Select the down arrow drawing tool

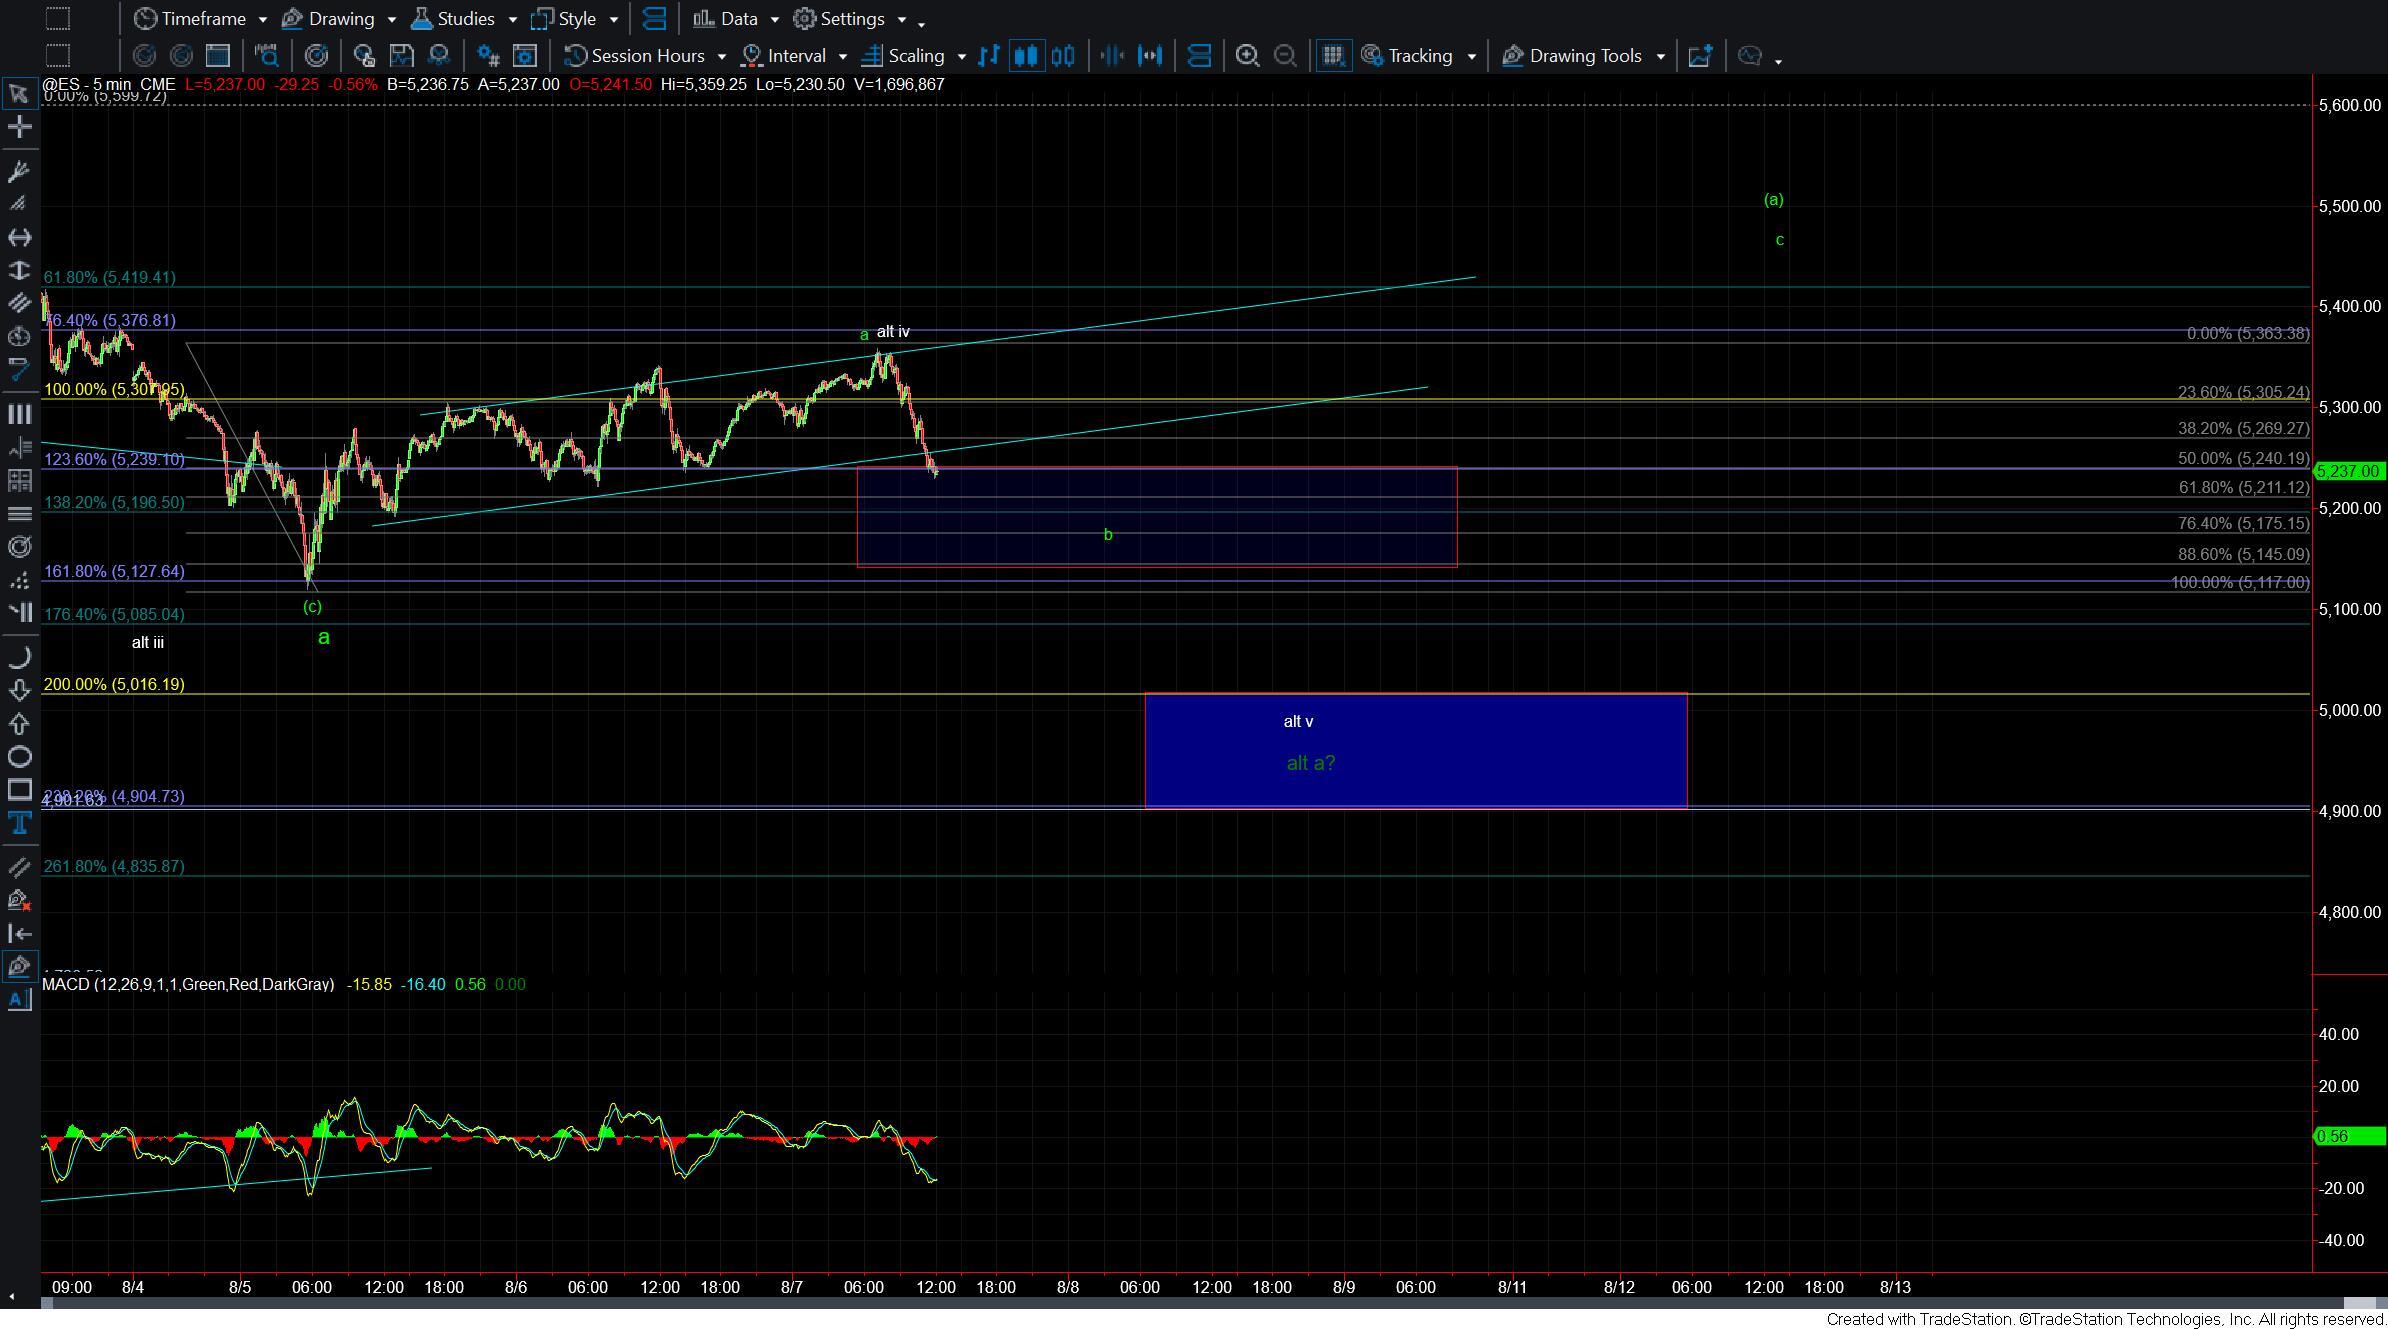point(18,690)
